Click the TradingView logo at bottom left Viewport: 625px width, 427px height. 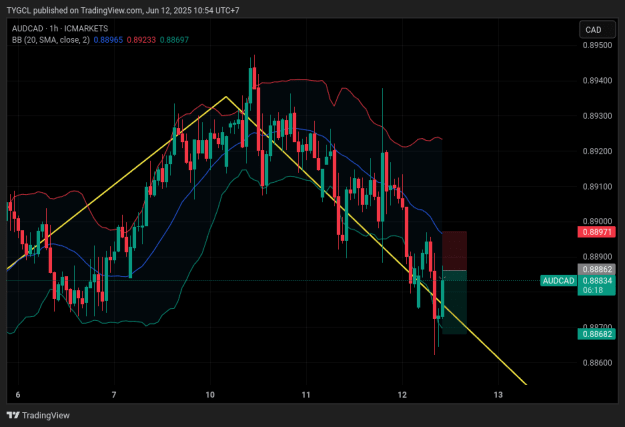[38, 415]
